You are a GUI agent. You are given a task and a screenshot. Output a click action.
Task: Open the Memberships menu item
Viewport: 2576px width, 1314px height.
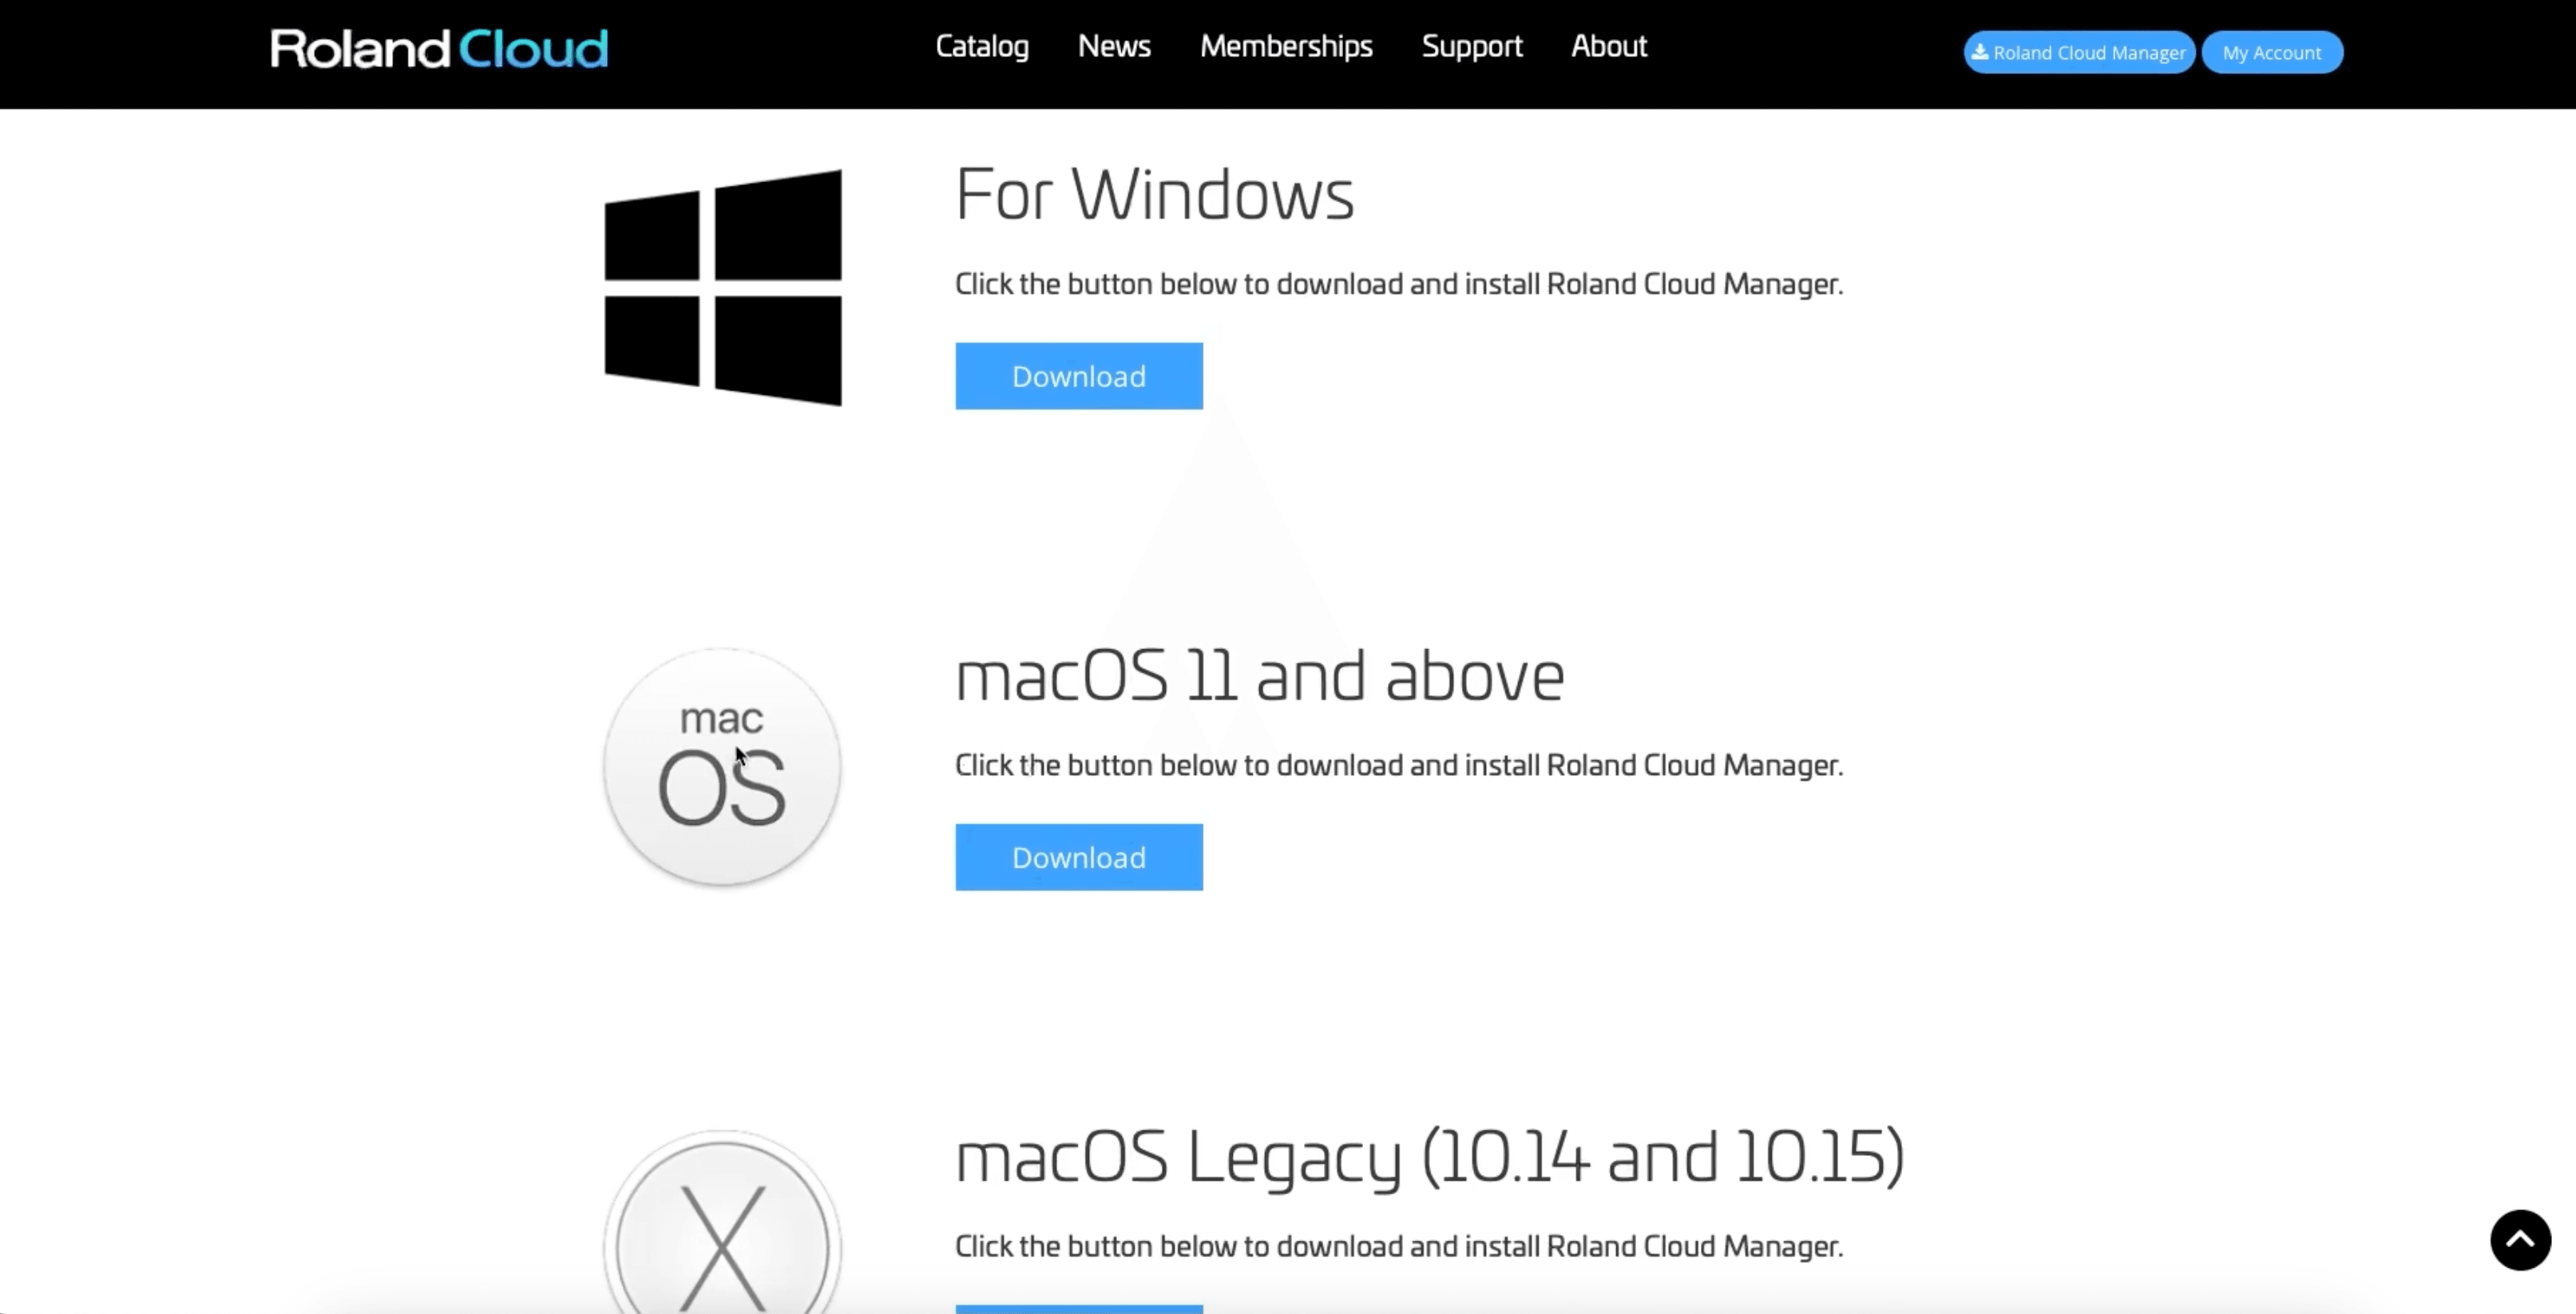[1286, 46]
